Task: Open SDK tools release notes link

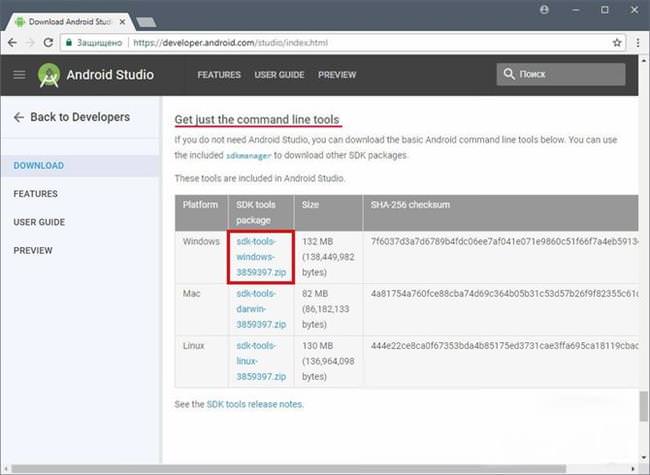Action: pos(255,404)
